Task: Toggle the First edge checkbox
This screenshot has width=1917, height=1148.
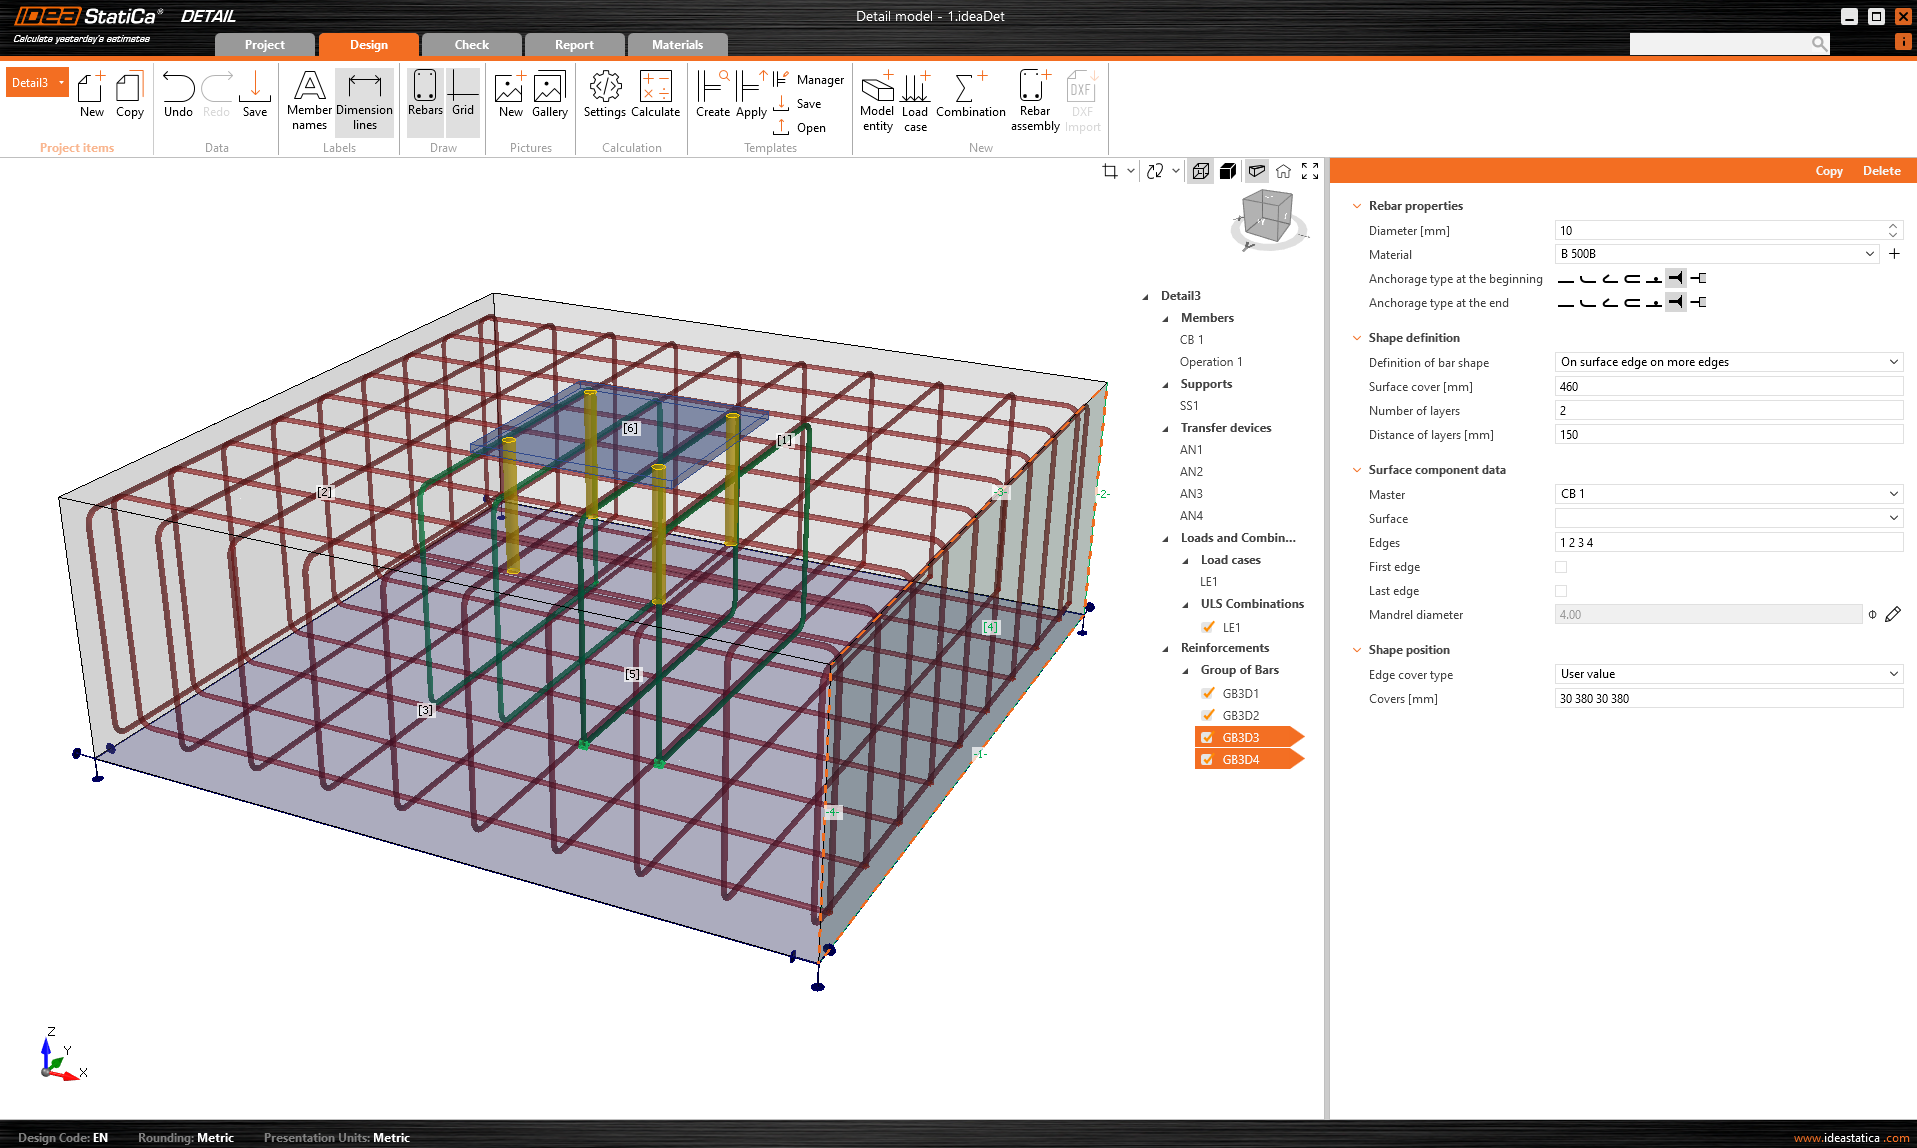Action: [1561, 567]
